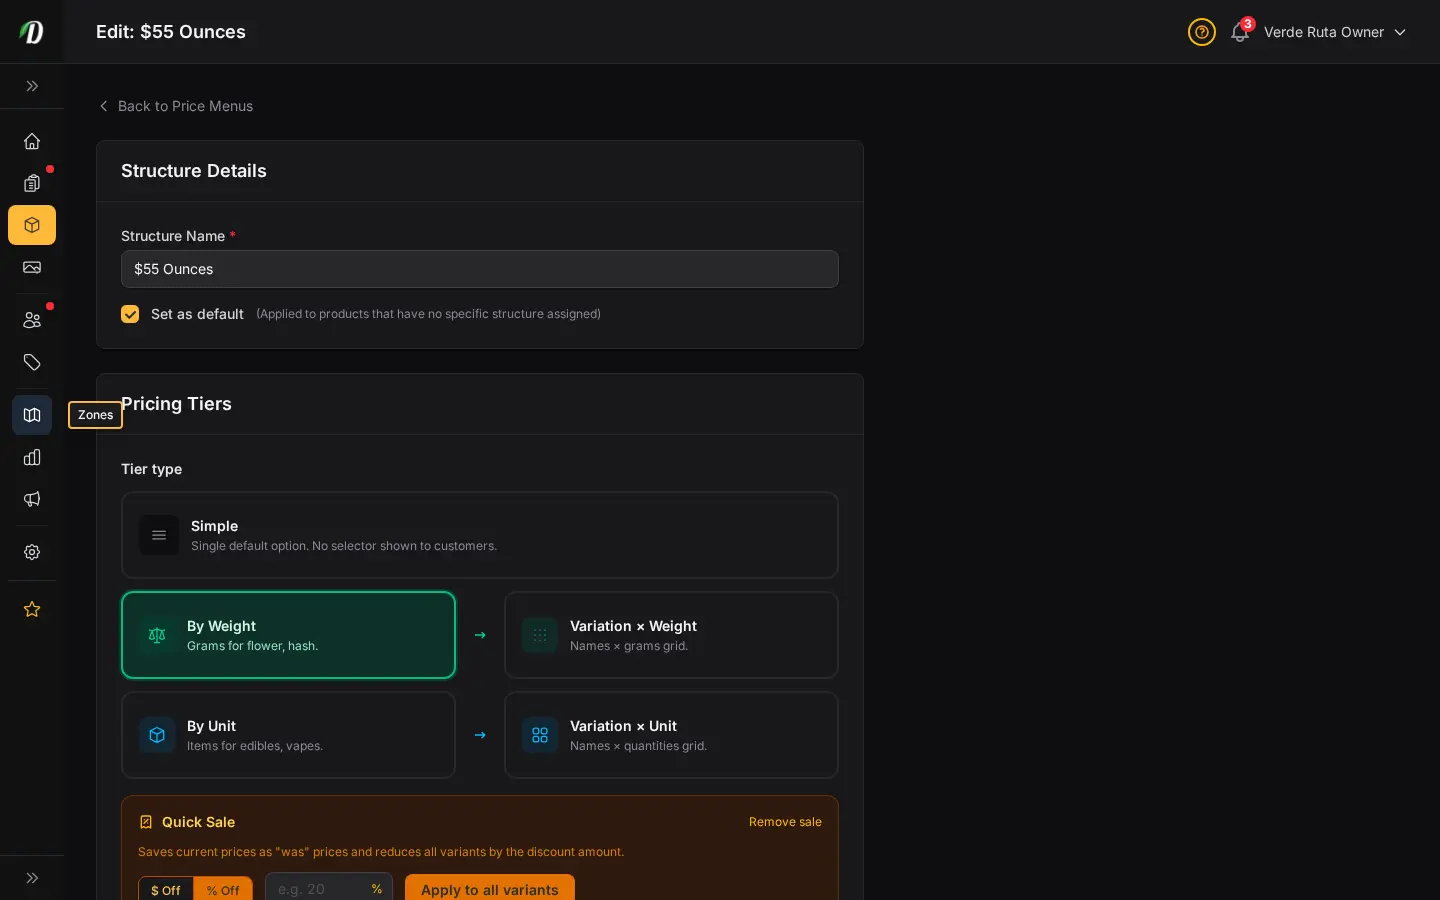The height and width of the screenshot is (900, 1440).
Task: Open the marketing megaphone sidebar icon
Action: 32,499
